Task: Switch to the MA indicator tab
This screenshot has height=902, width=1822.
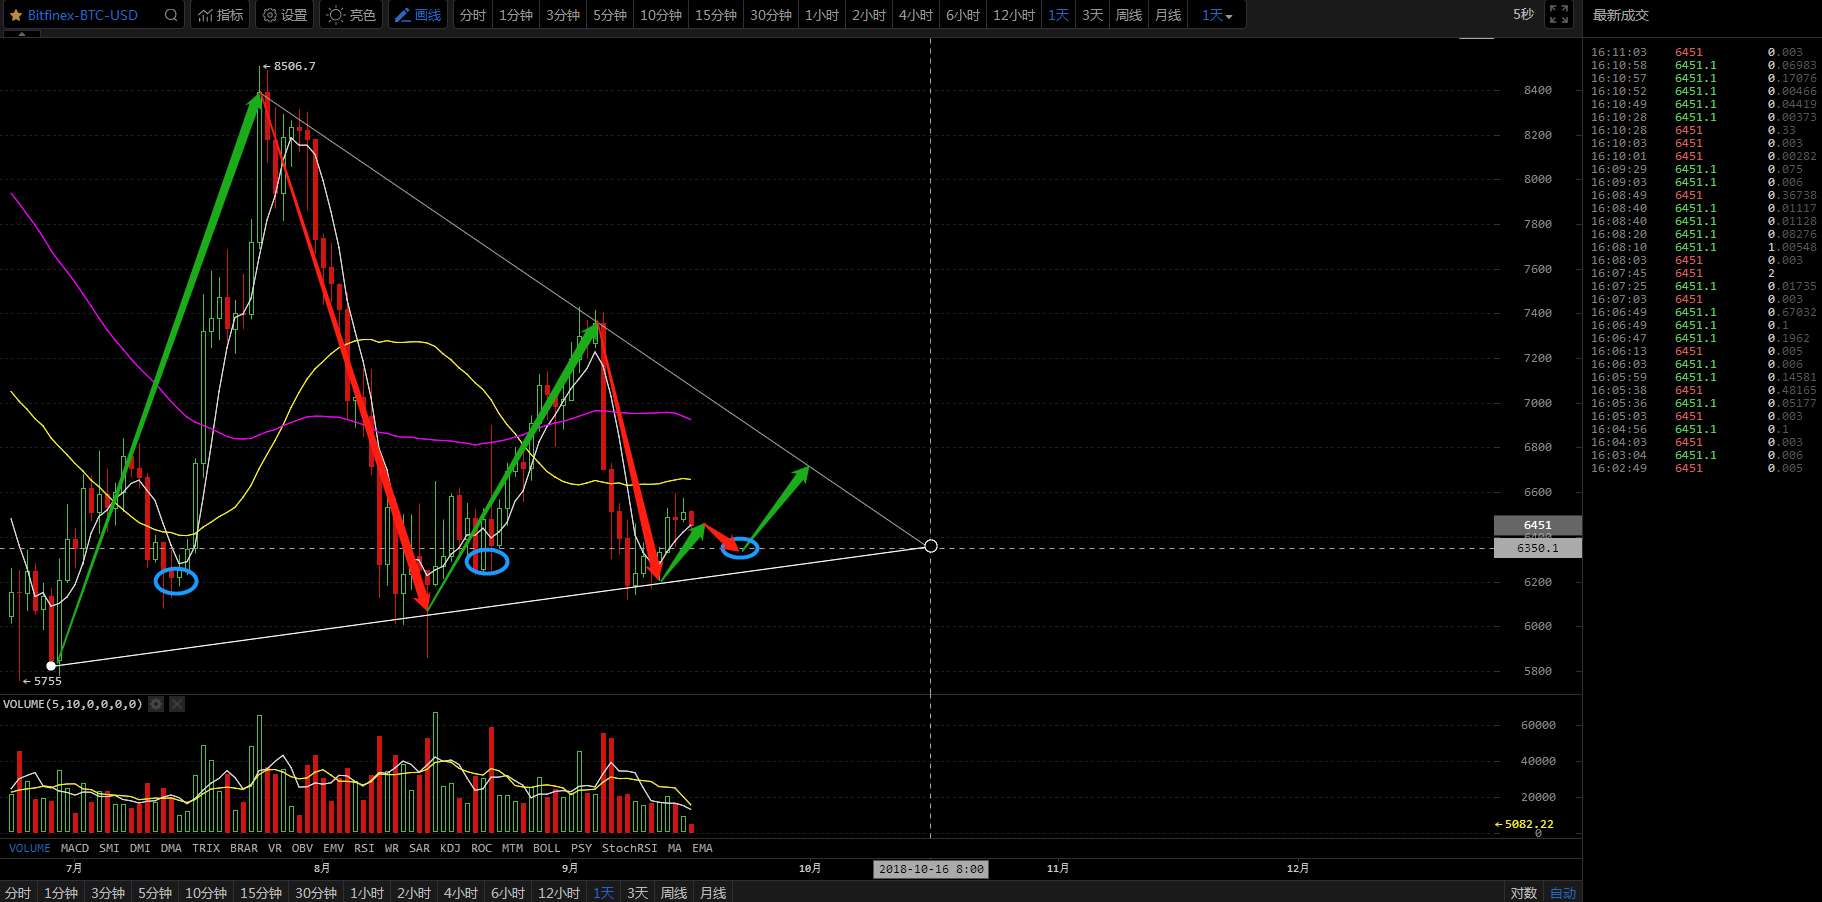Action: 675,848
